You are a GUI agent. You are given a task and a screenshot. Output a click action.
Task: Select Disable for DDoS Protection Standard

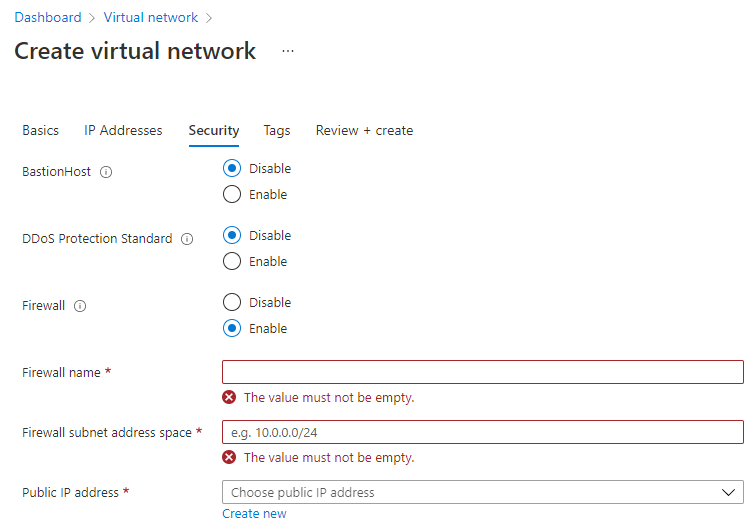232,235
